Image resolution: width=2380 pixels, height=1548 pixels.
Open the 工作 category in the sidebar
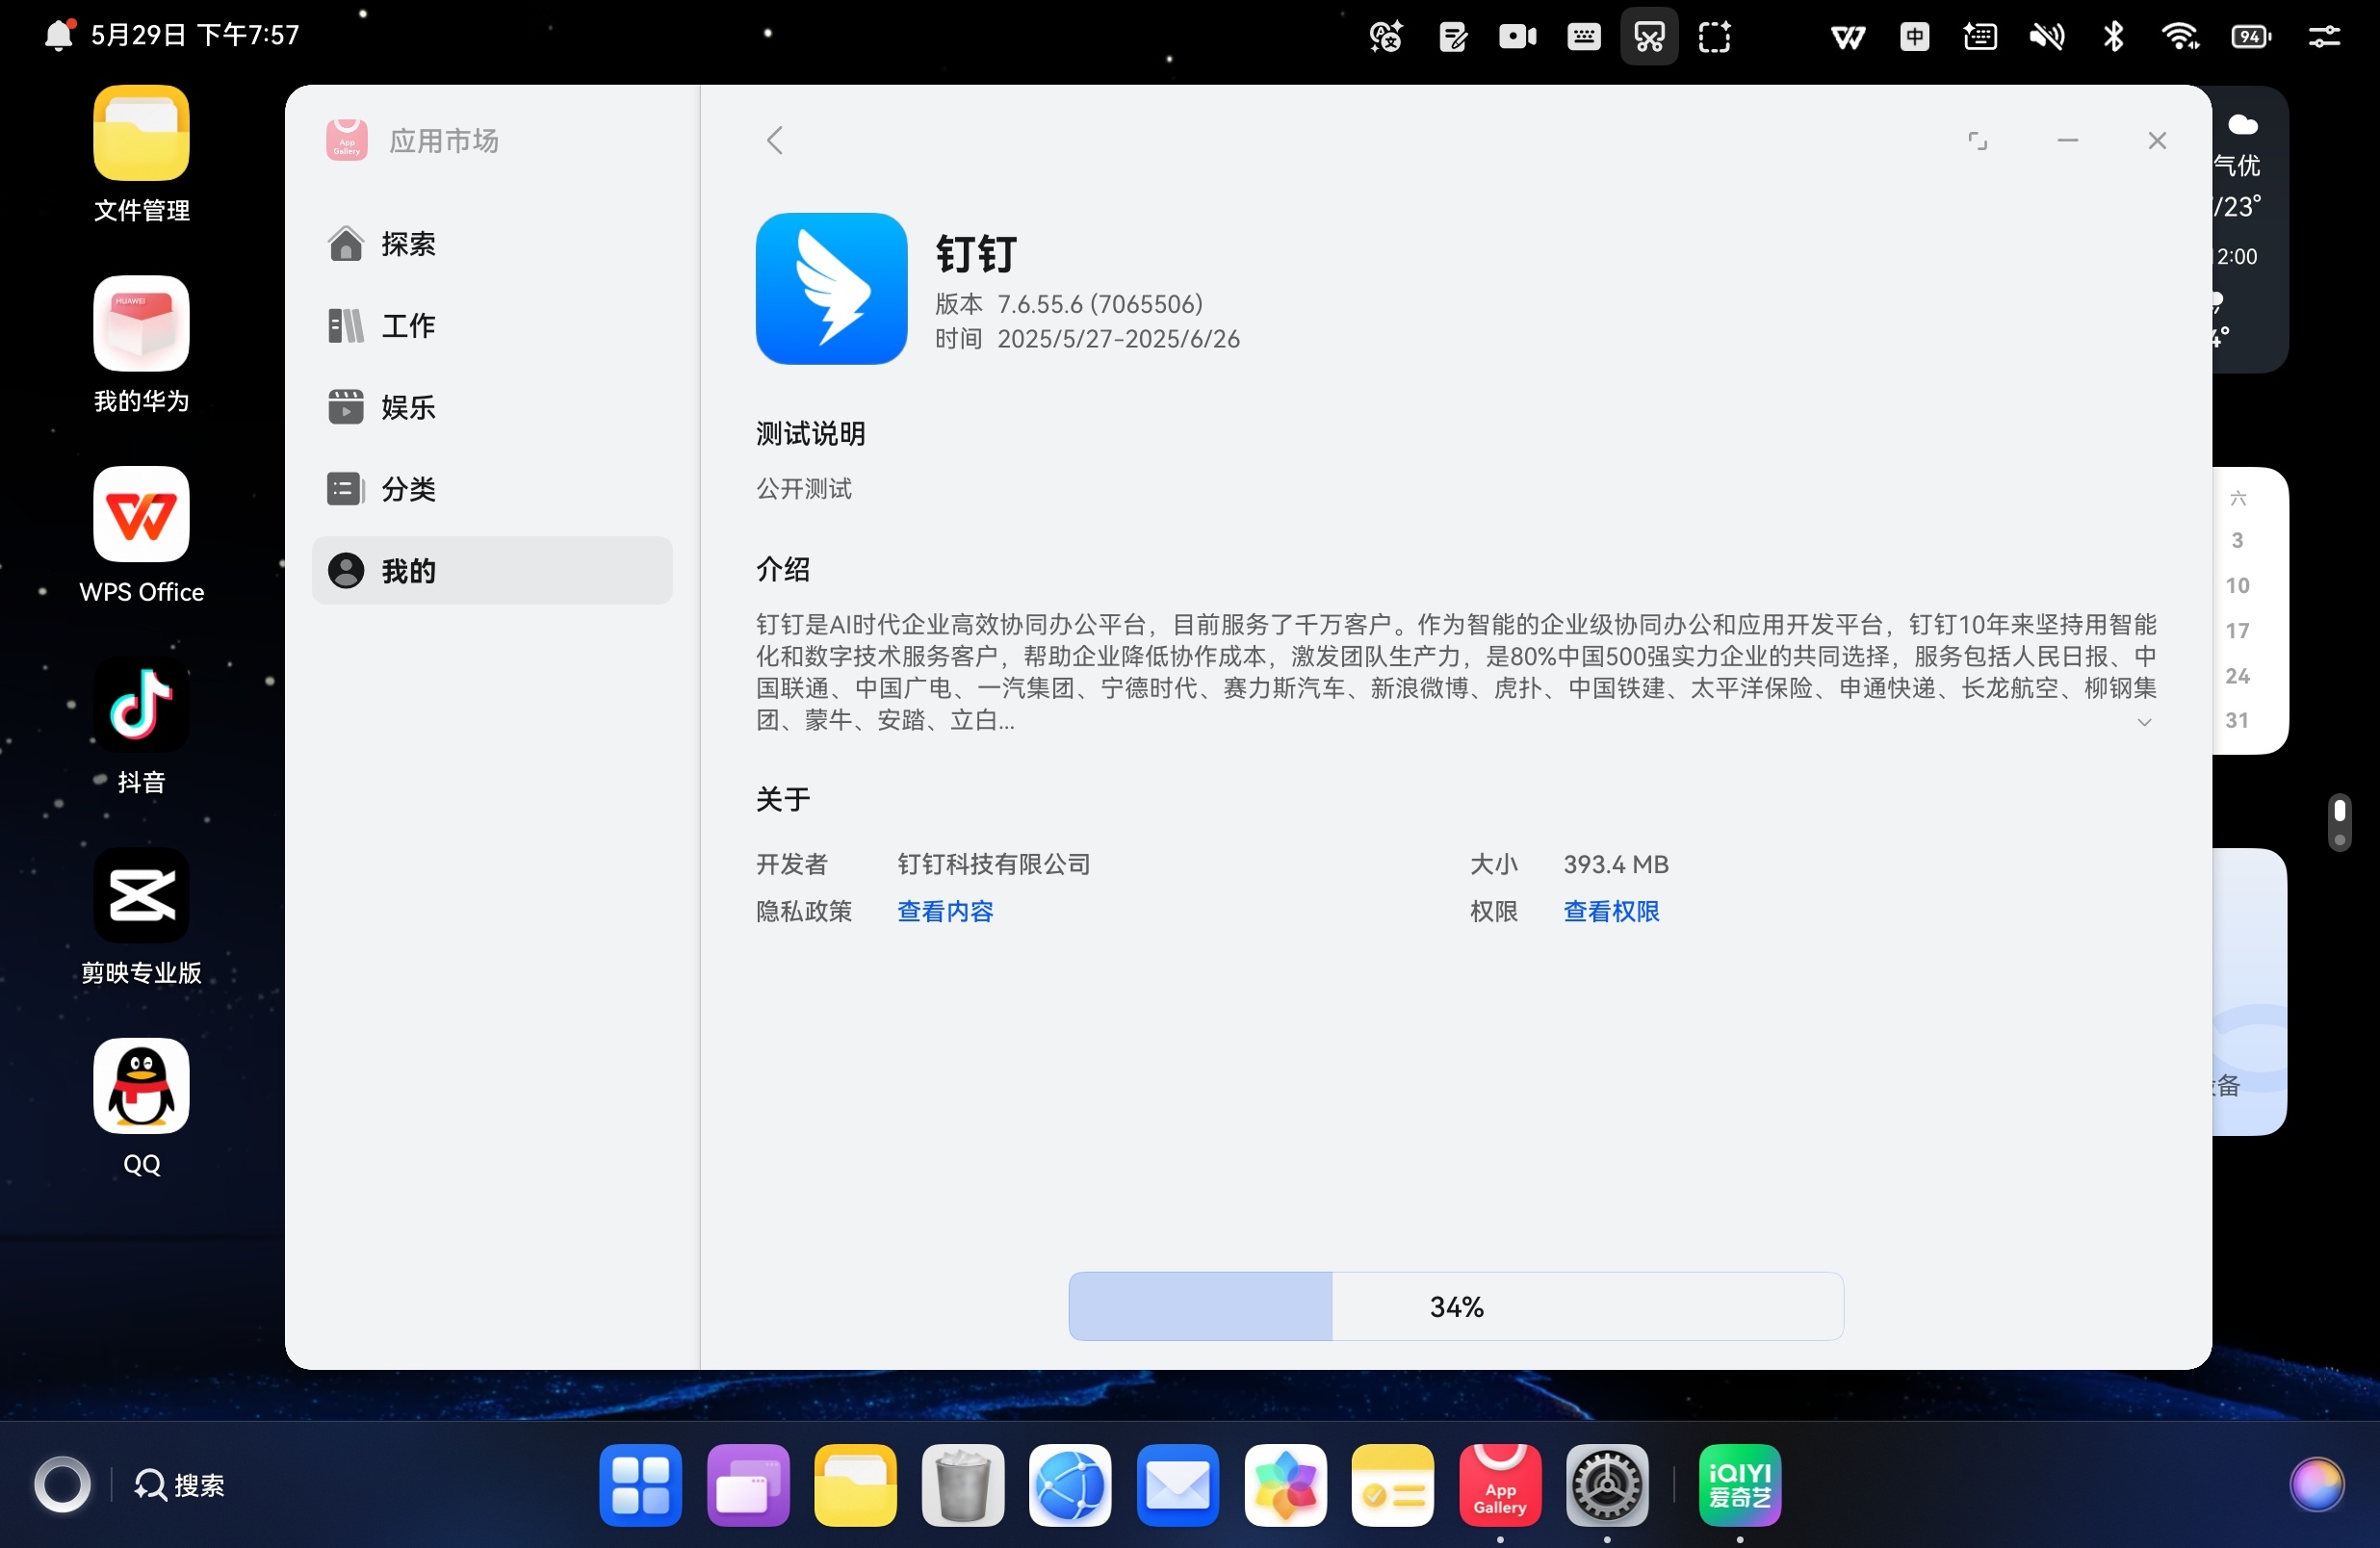491,326
